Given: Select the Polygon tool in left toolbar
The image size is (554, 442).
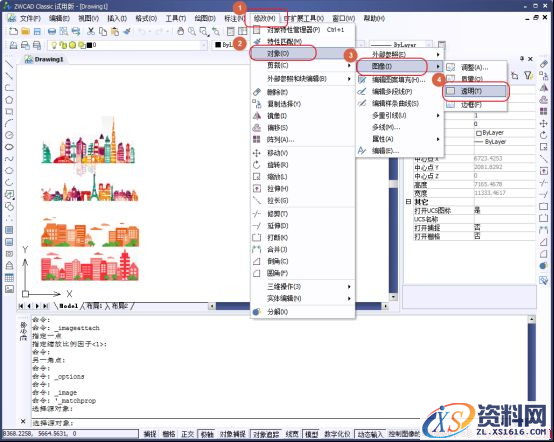Looking at the screenshot, I should pos(9,100).
